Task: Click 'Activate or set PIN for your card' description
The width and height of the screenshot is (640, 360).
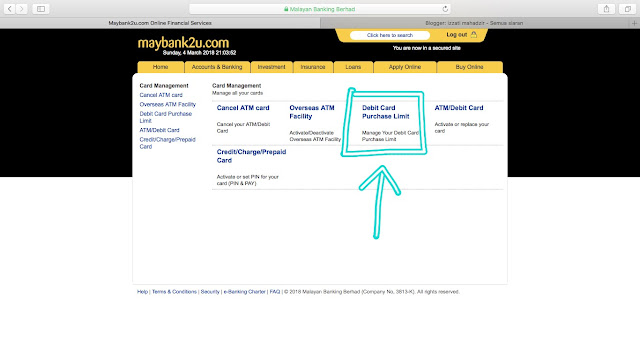Action: tap(247, 180)
